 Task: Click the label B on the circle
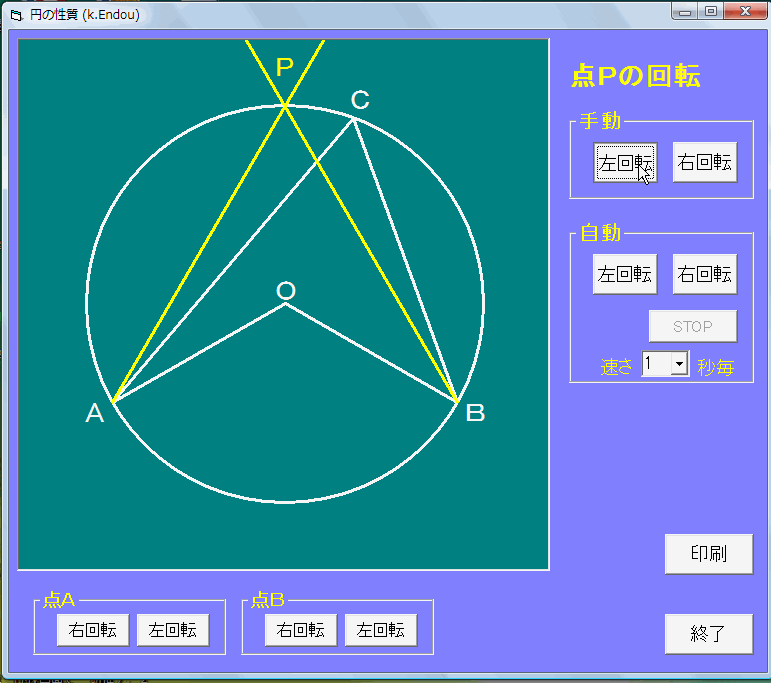475,413
